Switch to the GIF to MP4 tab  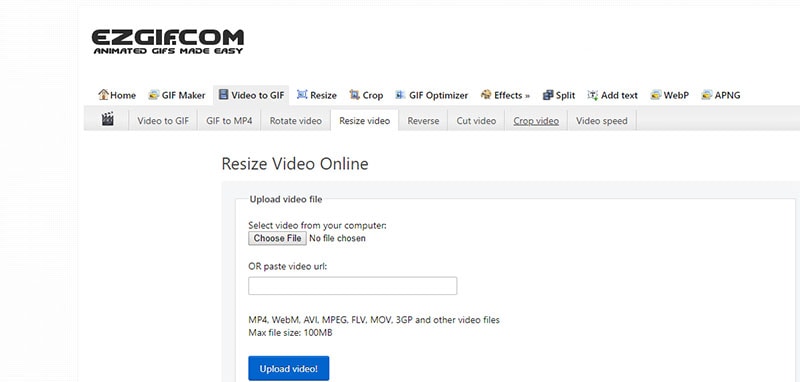229,121
